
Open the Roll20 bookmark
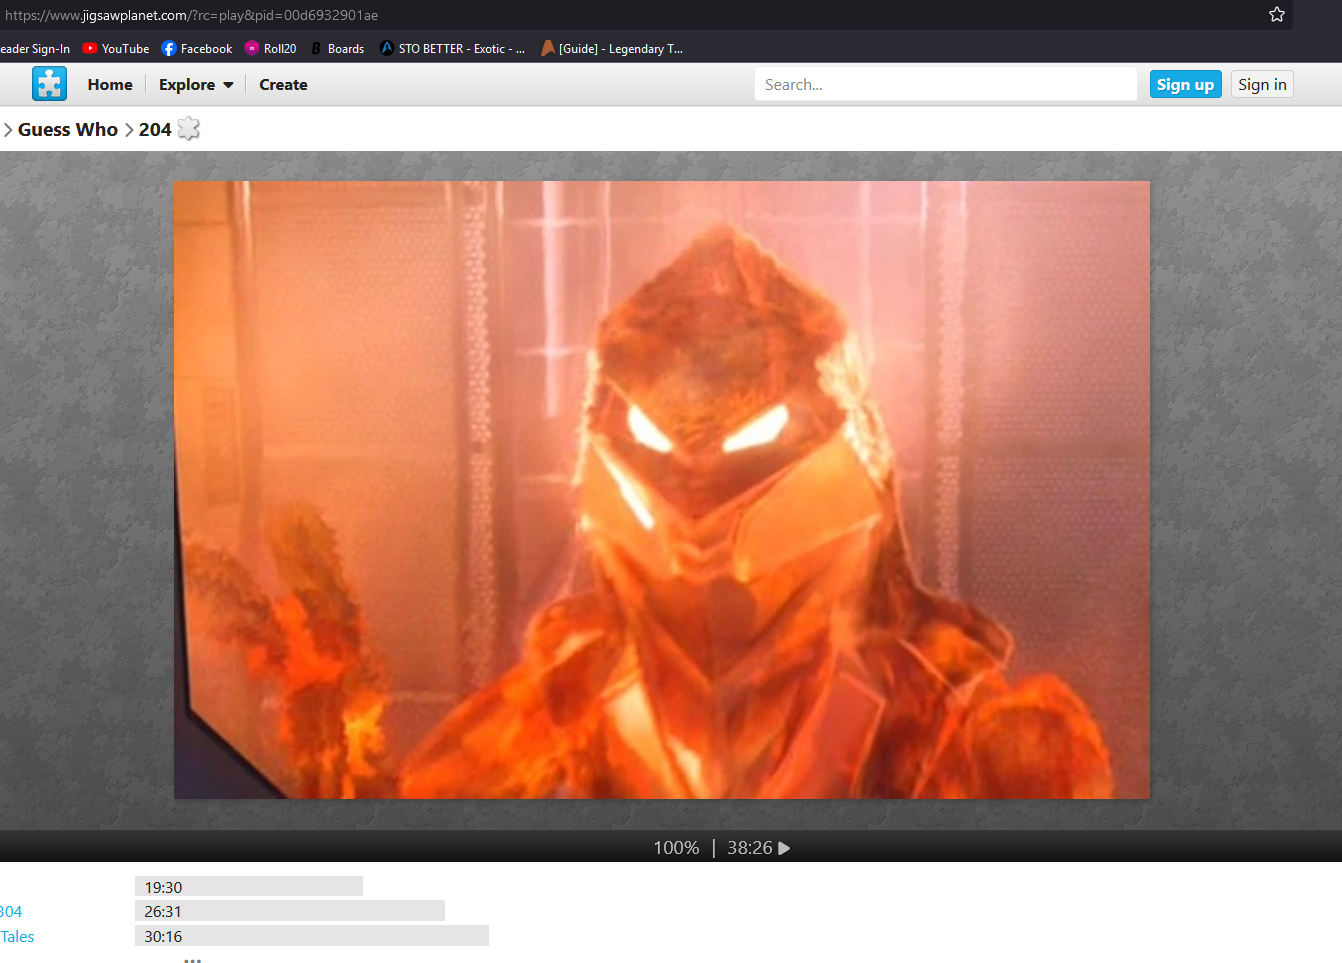271,48
